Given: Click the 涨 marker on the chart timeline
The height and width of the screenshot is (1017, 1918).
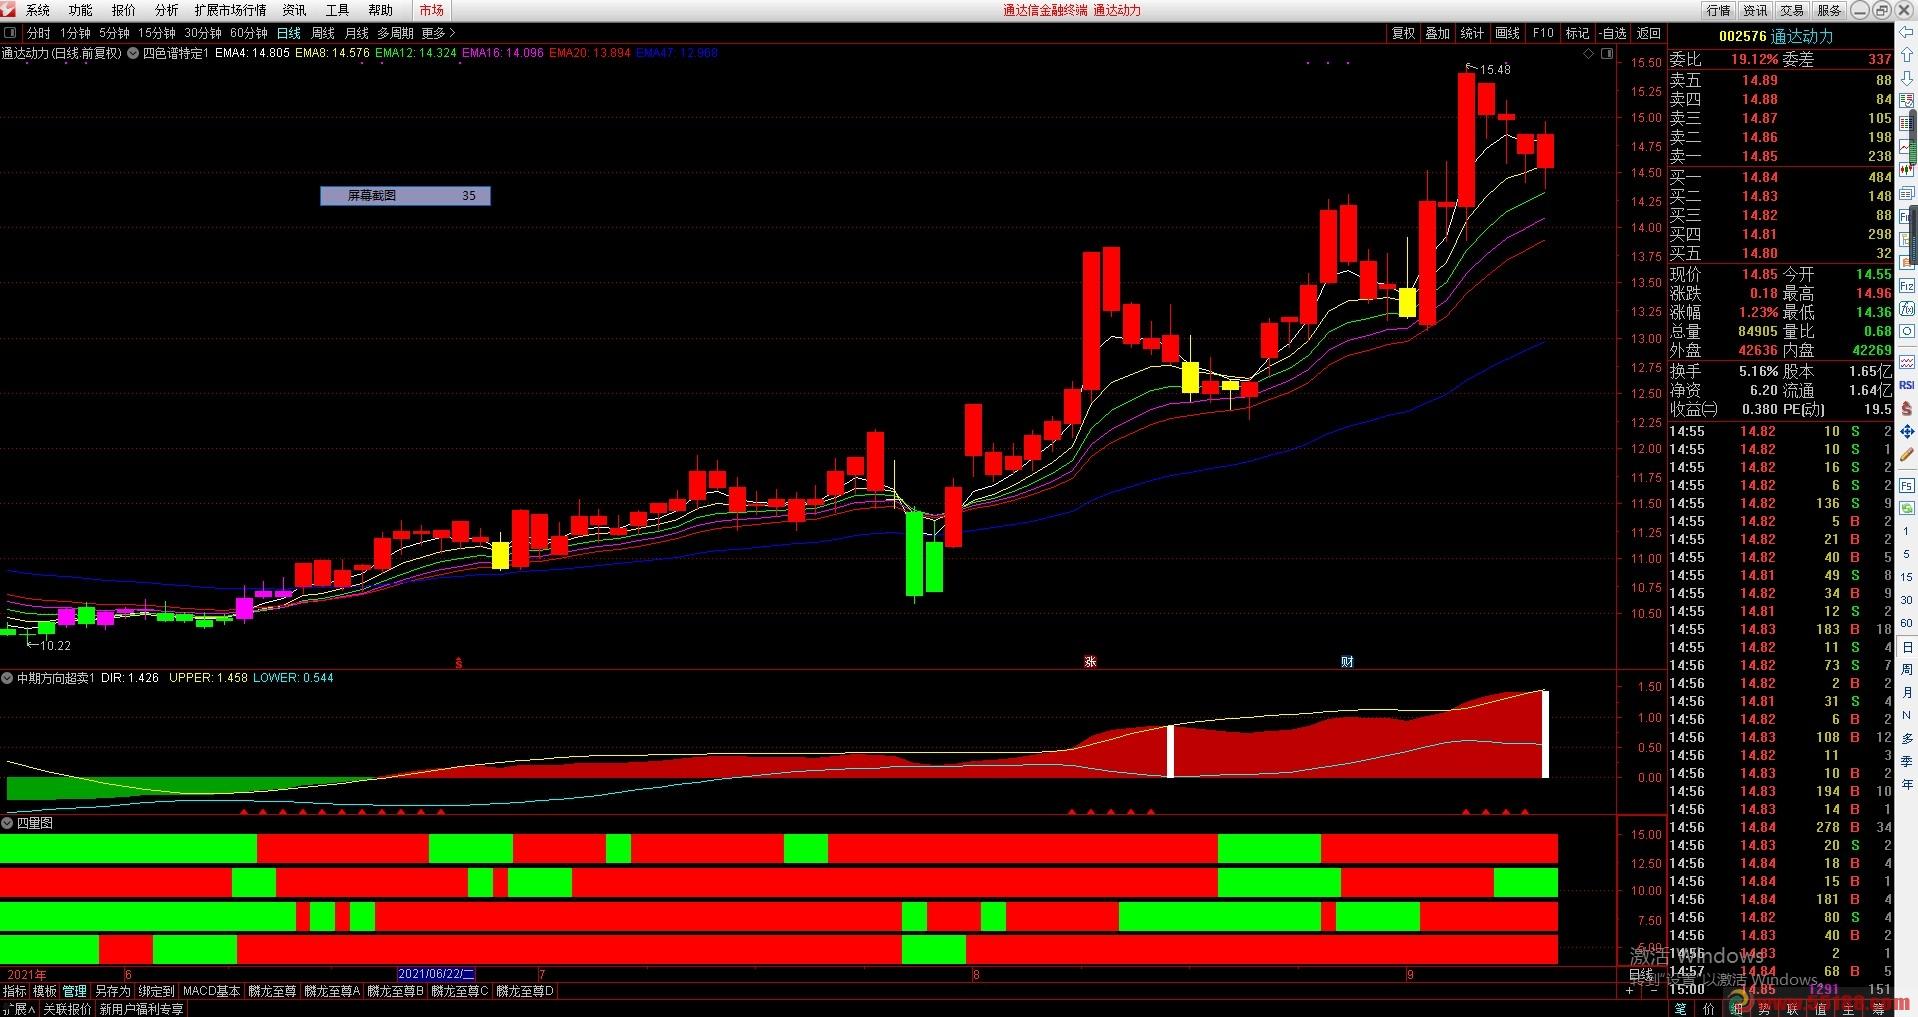Looking at the screenshot, I should click(x=1090, y=662).
